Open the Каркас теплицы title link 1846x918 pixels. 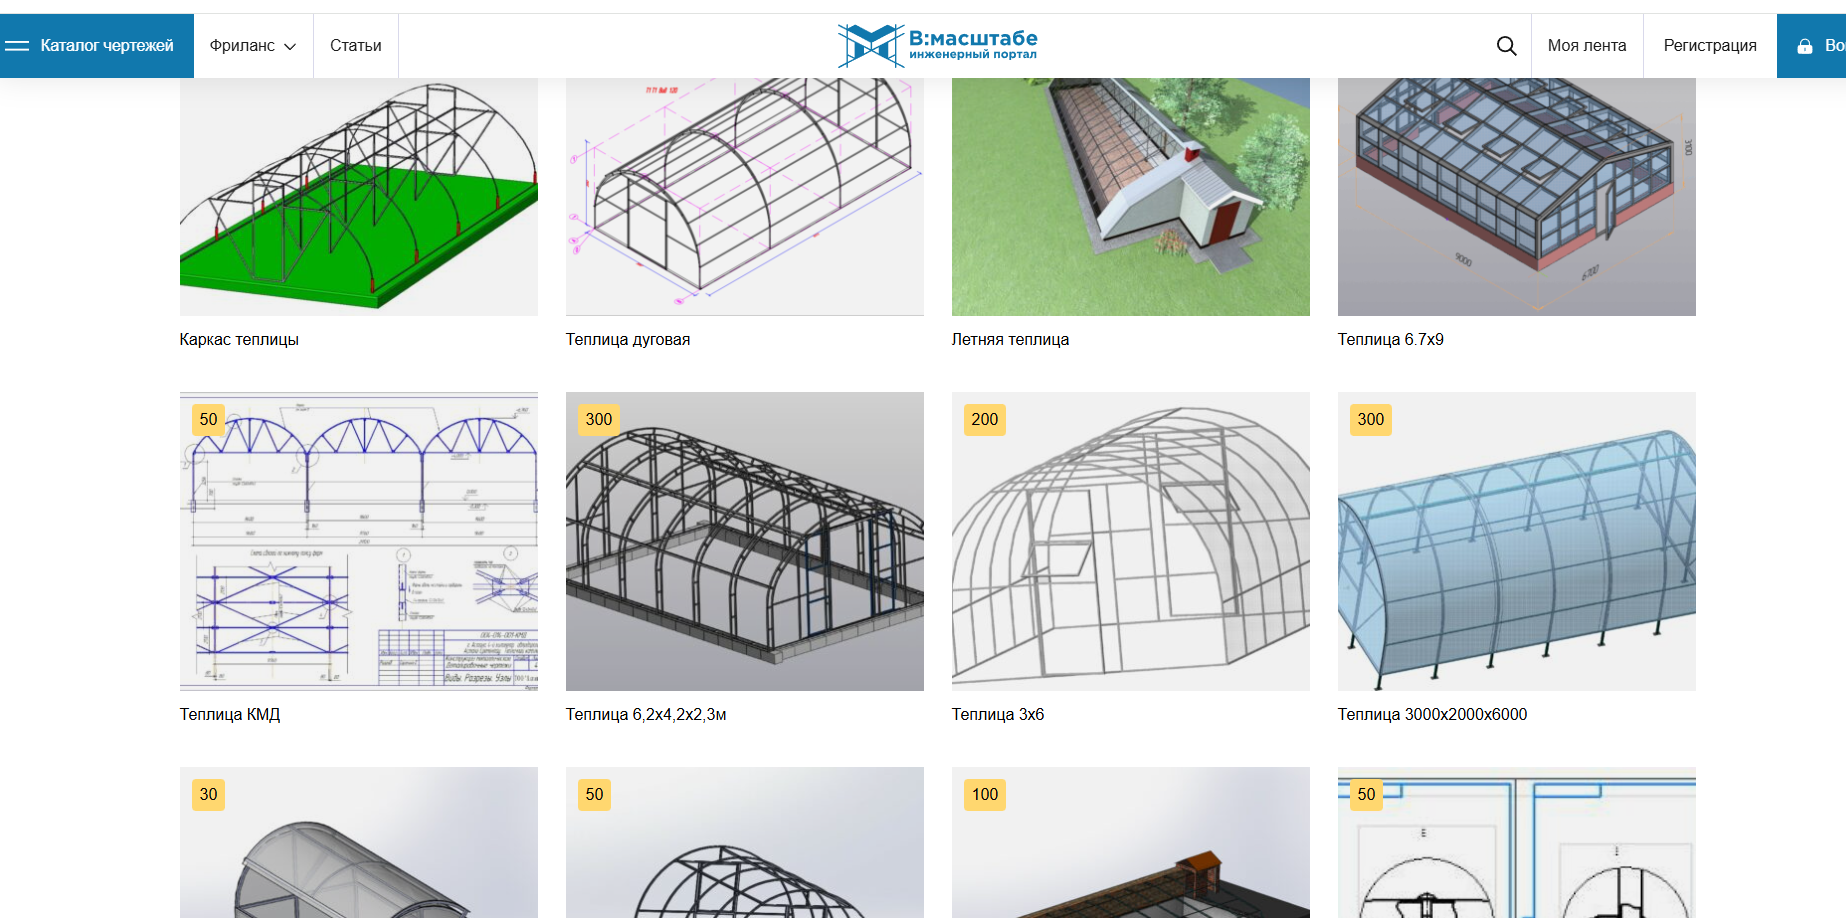click(x=239, y=340)
